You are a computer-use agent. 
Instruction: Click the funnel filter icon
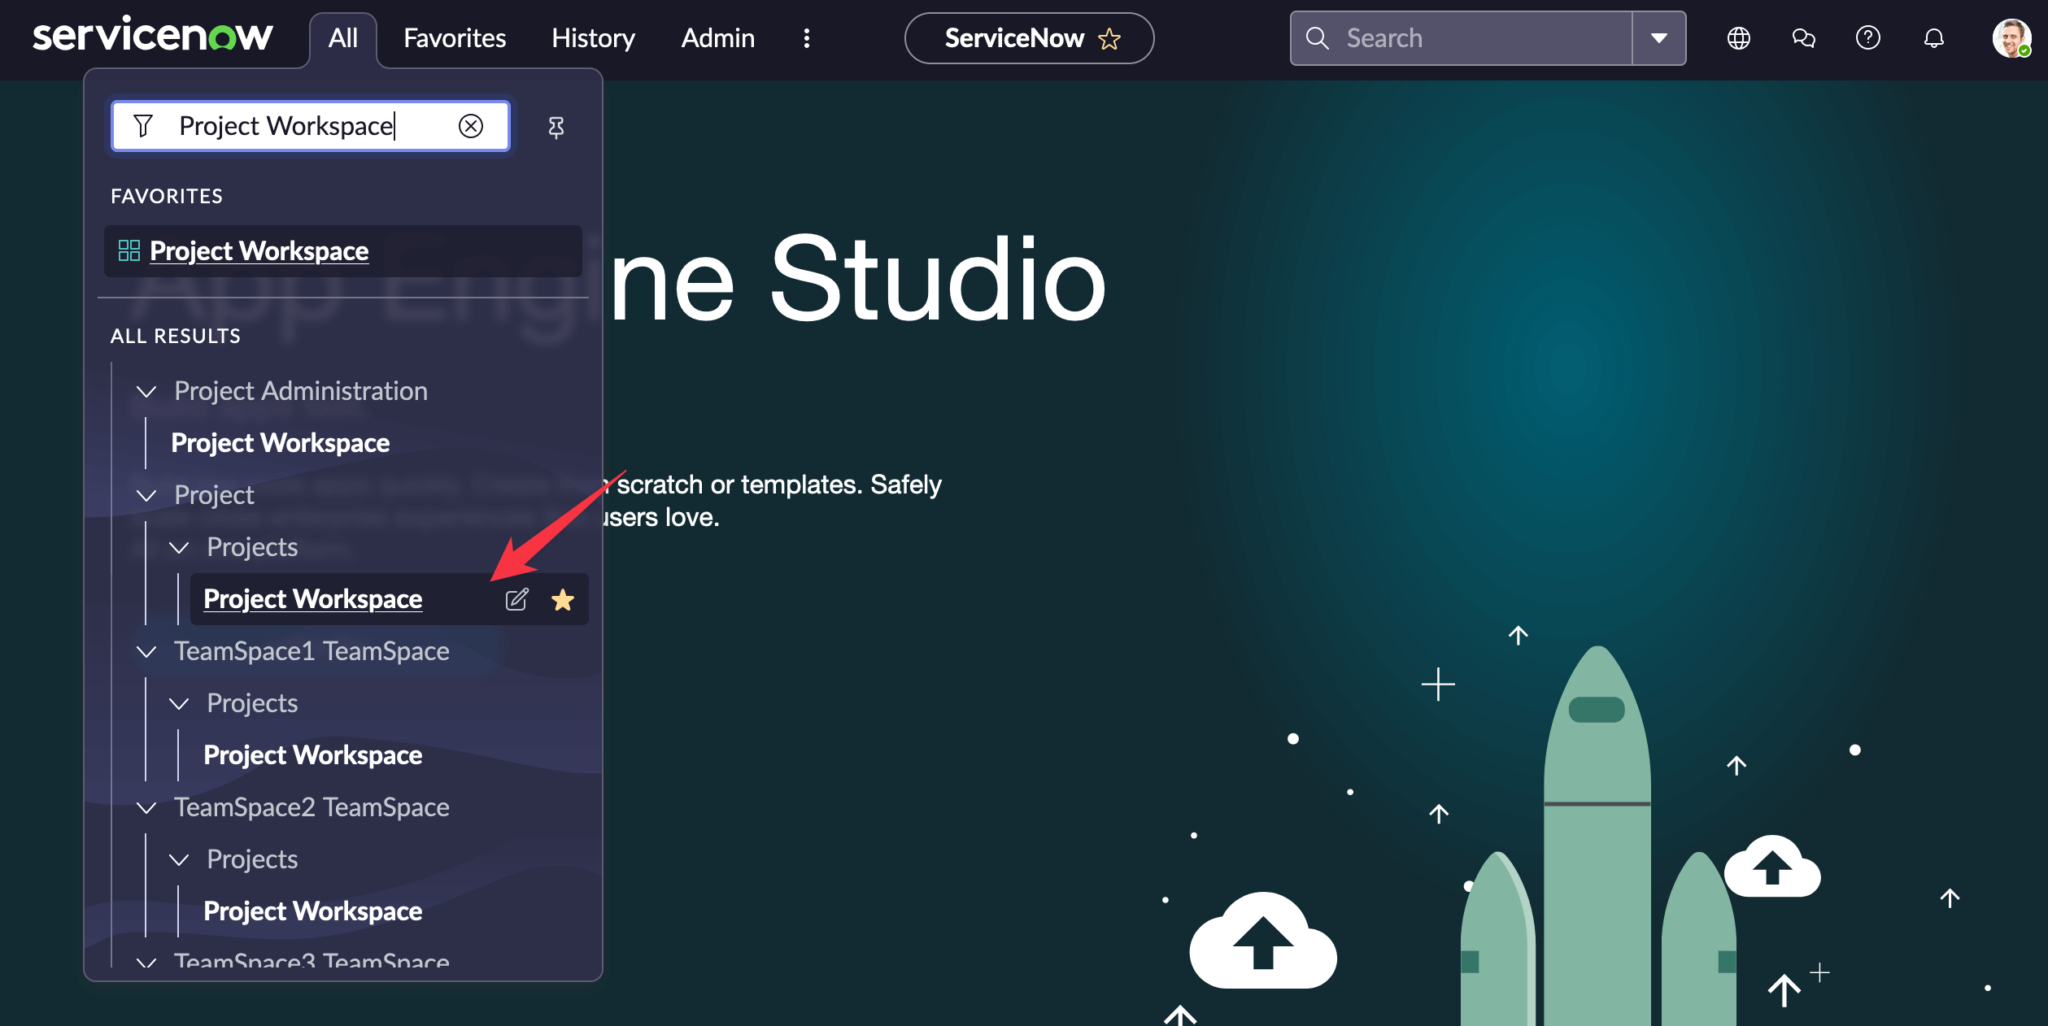click(143, 126)
